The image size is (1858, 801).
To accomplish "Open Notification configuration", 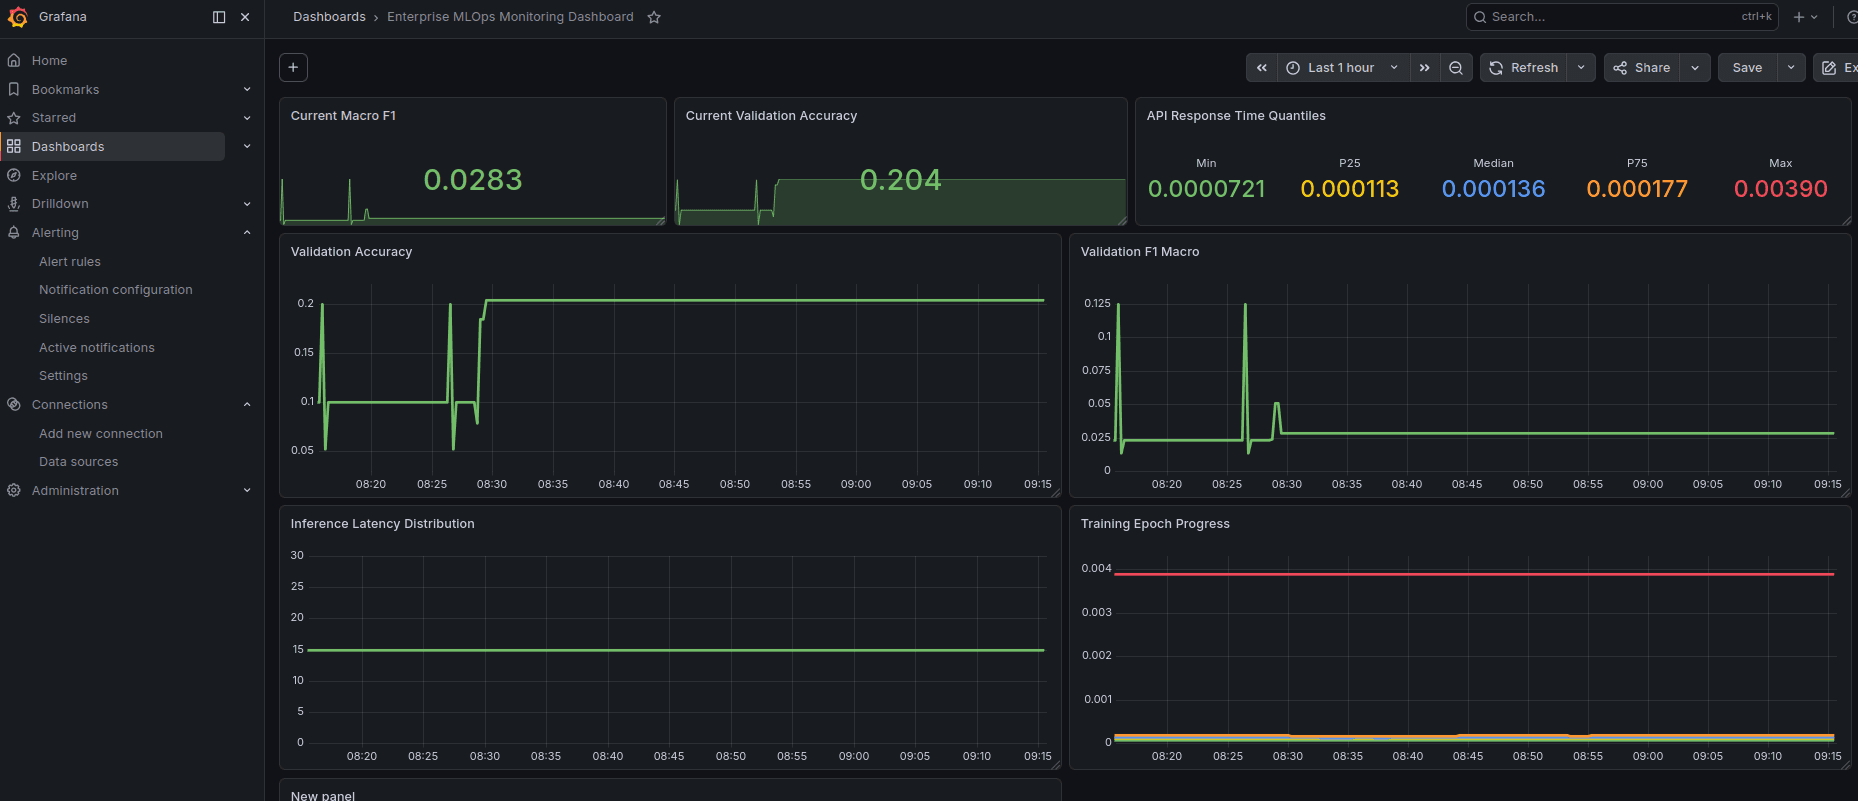I will pyautogui.click(x=116, y=290).
